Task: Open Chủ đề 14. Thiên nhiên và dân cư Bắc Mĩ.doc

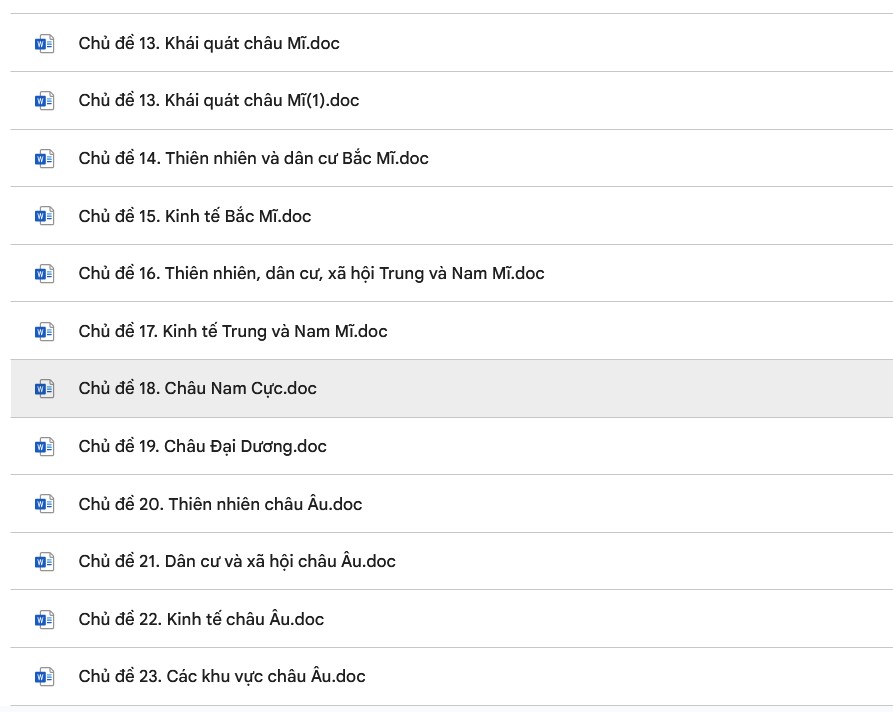Action: [253, 158]
